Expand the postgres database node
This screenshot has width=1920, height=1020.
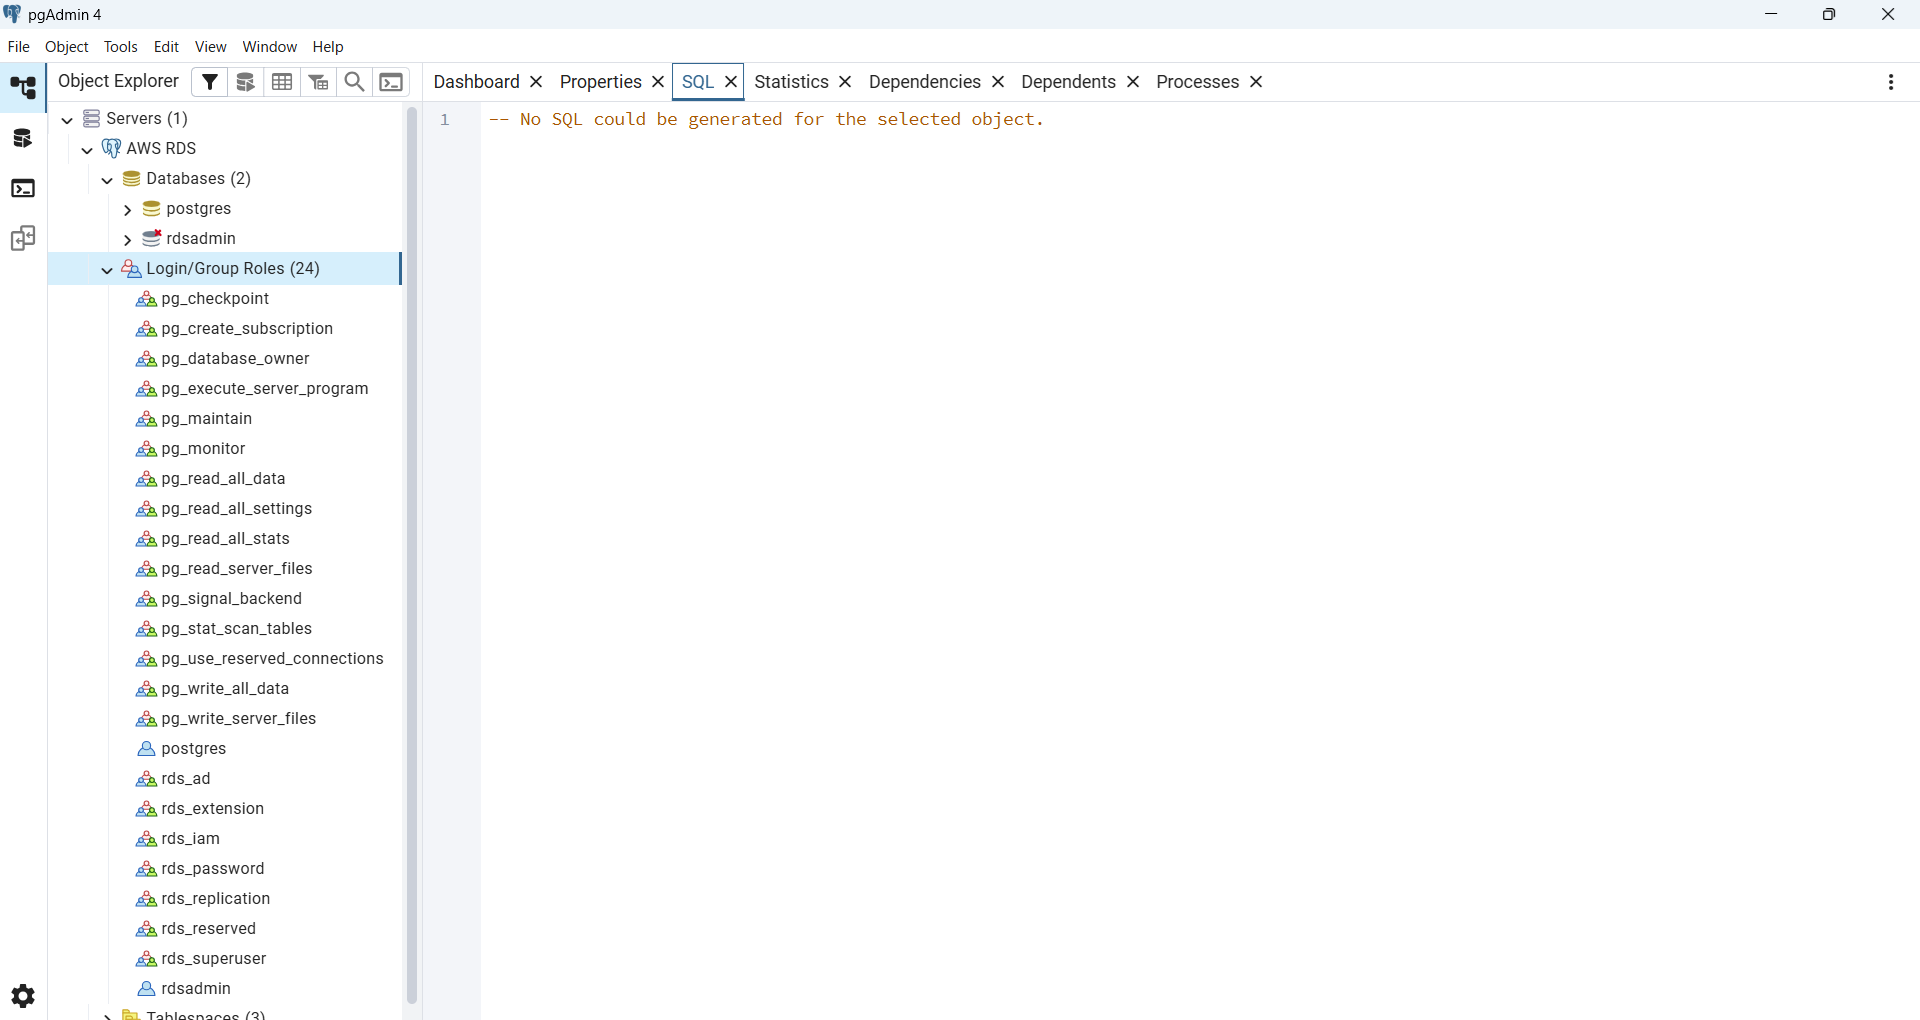pos(127,210)
